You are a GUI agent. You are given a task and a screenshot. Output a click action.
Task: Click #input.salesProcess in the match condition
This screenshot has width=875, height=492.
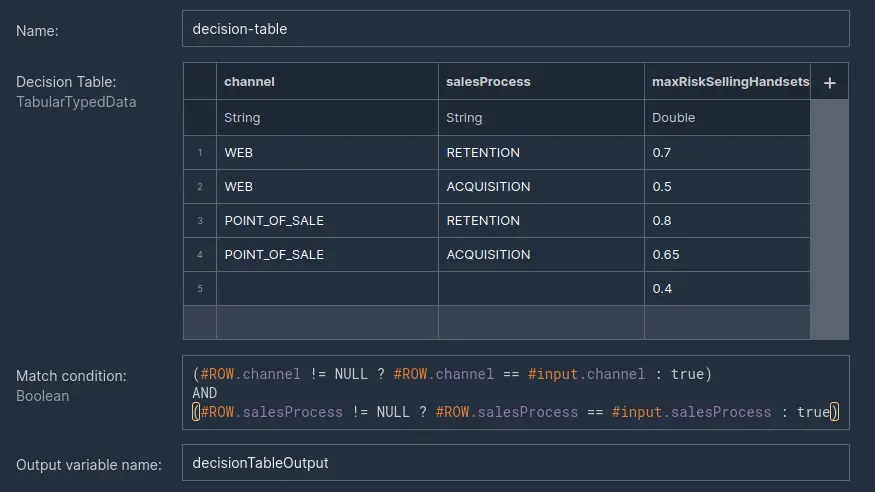coord(691,412)
